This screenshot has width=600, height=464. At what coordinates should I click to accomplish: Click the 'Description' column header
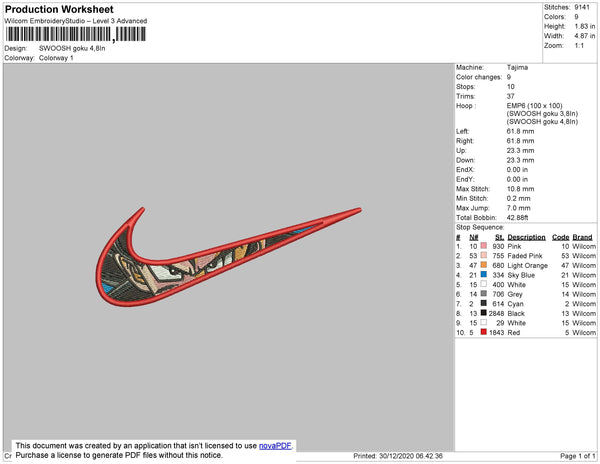[x=526, y=237]
